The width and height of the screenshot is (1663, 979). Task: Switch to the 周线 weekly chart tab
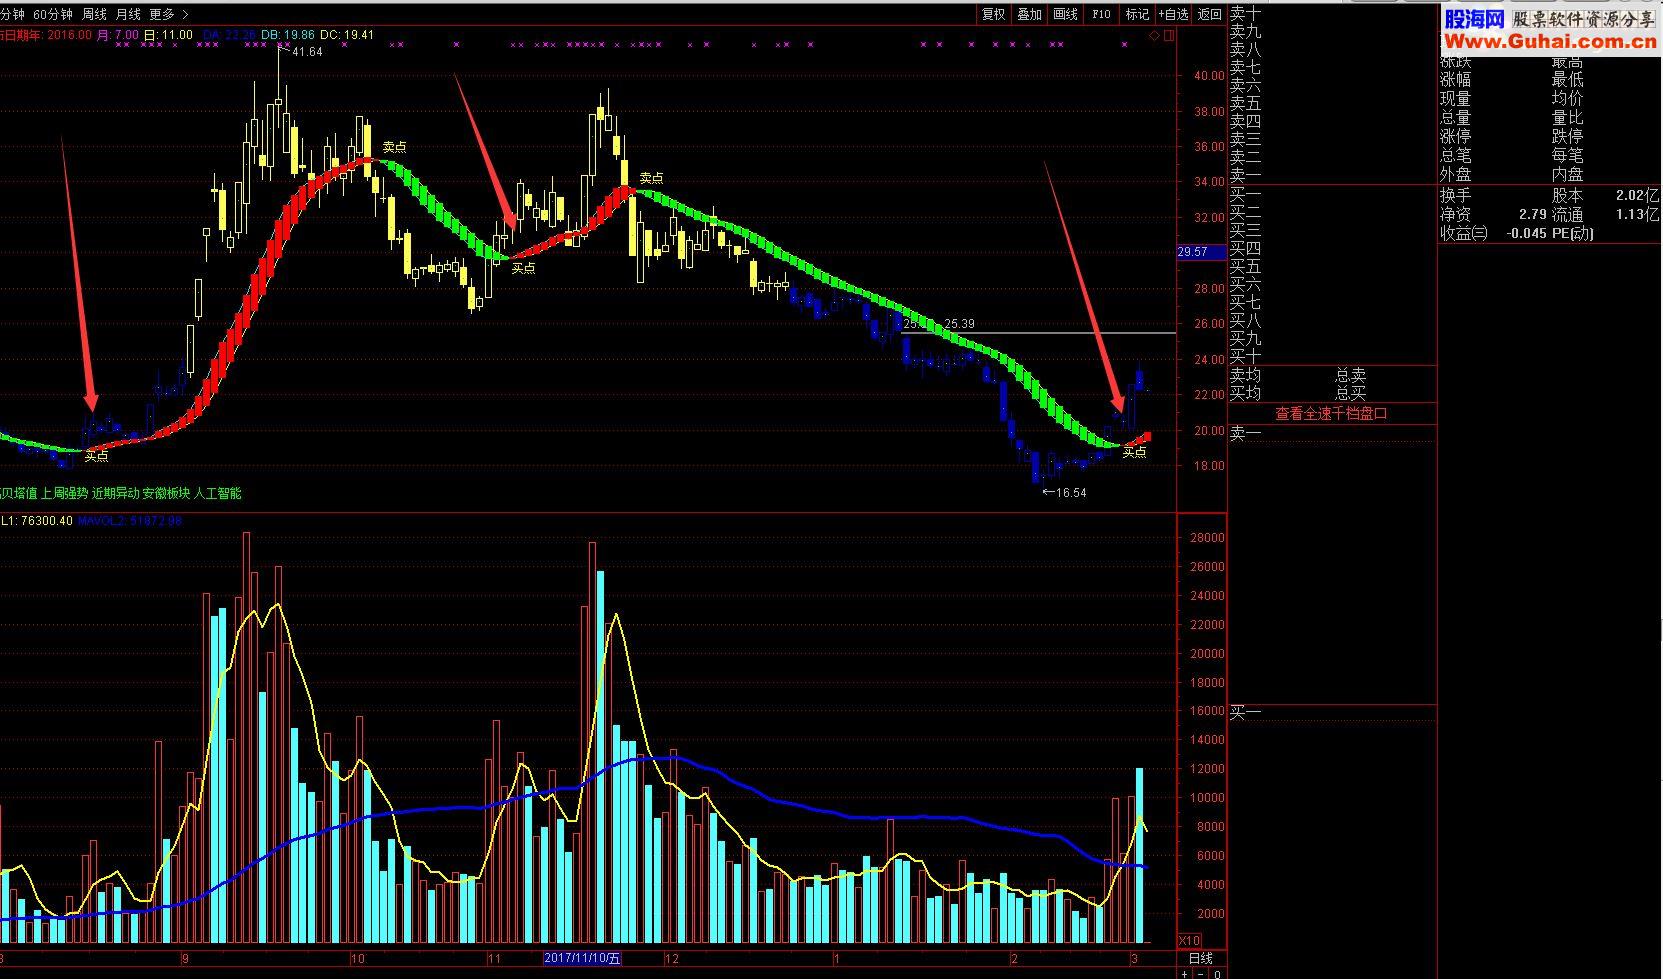(x=94, y=14)
